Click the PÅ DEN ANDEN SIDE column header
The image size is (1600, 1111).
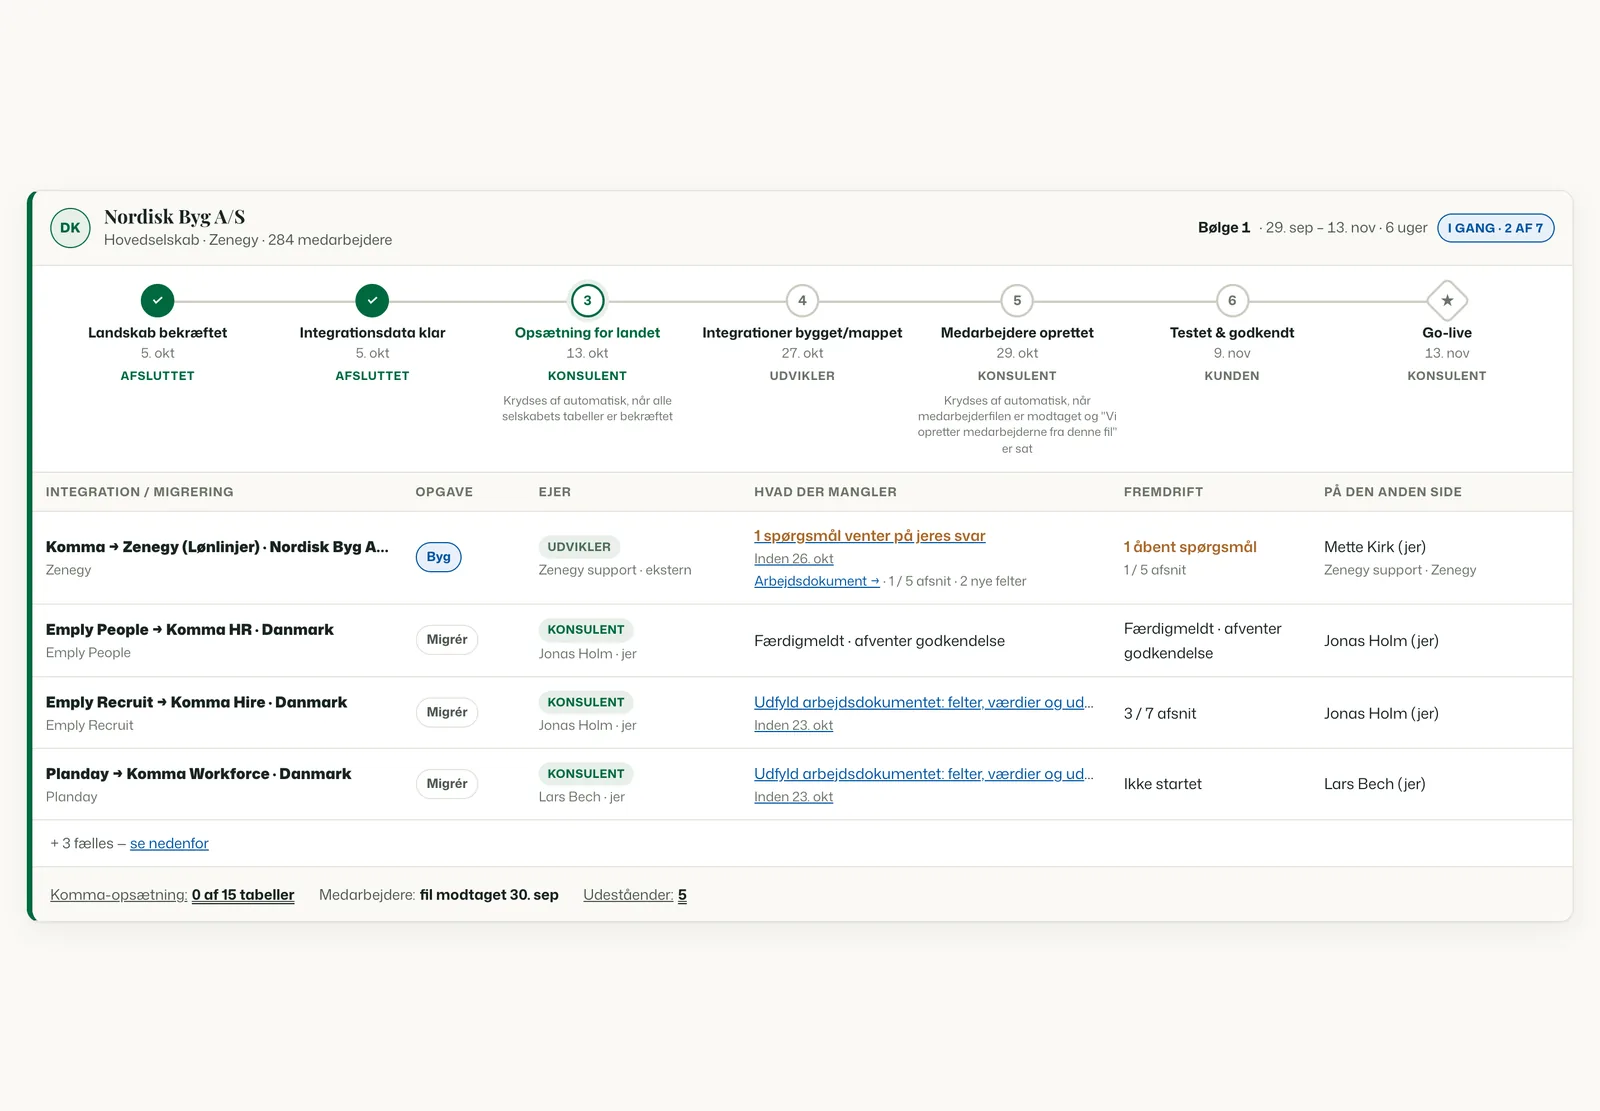[x=1393, y=492]
